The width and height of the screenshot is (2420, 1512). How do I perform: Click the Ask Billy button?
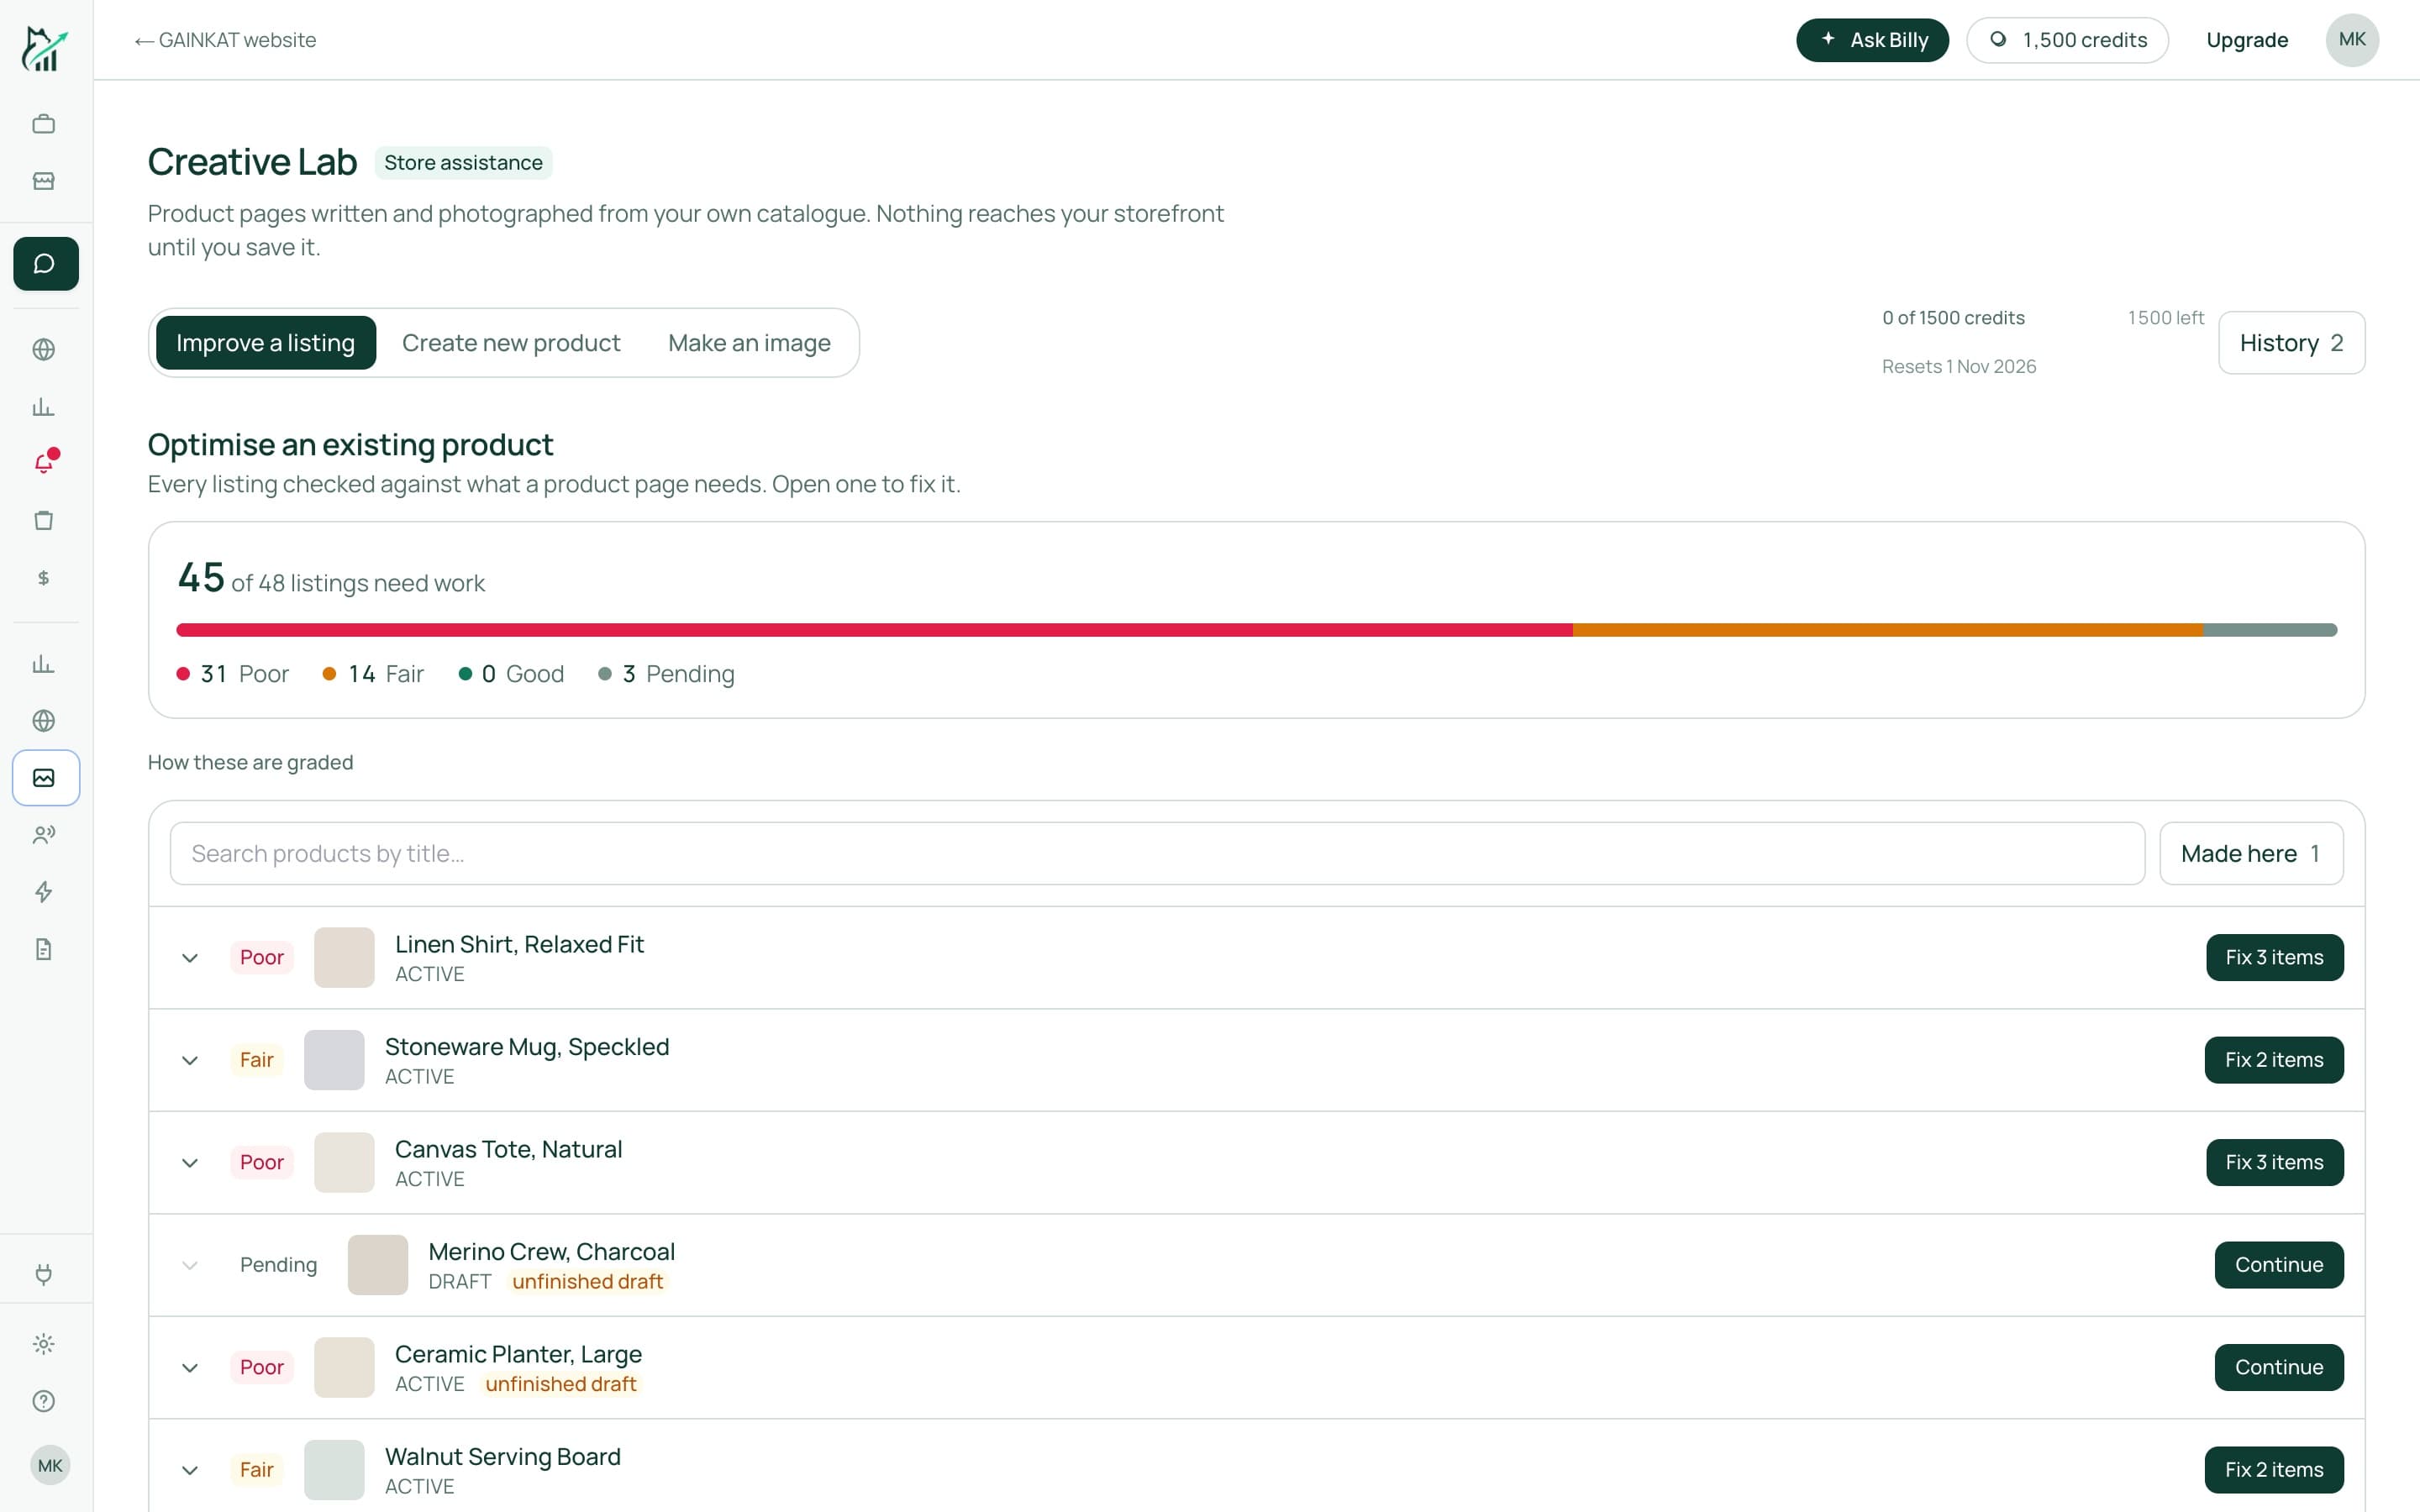(x=1872, y=40)
